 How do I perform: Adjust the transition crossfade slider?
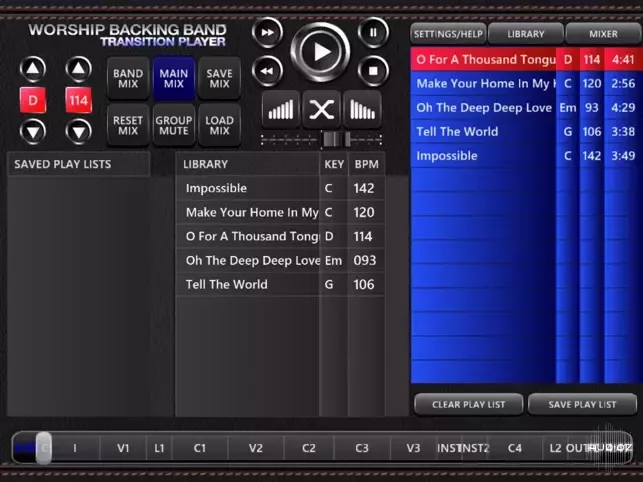pyautogui.click(x=336, y=139)
